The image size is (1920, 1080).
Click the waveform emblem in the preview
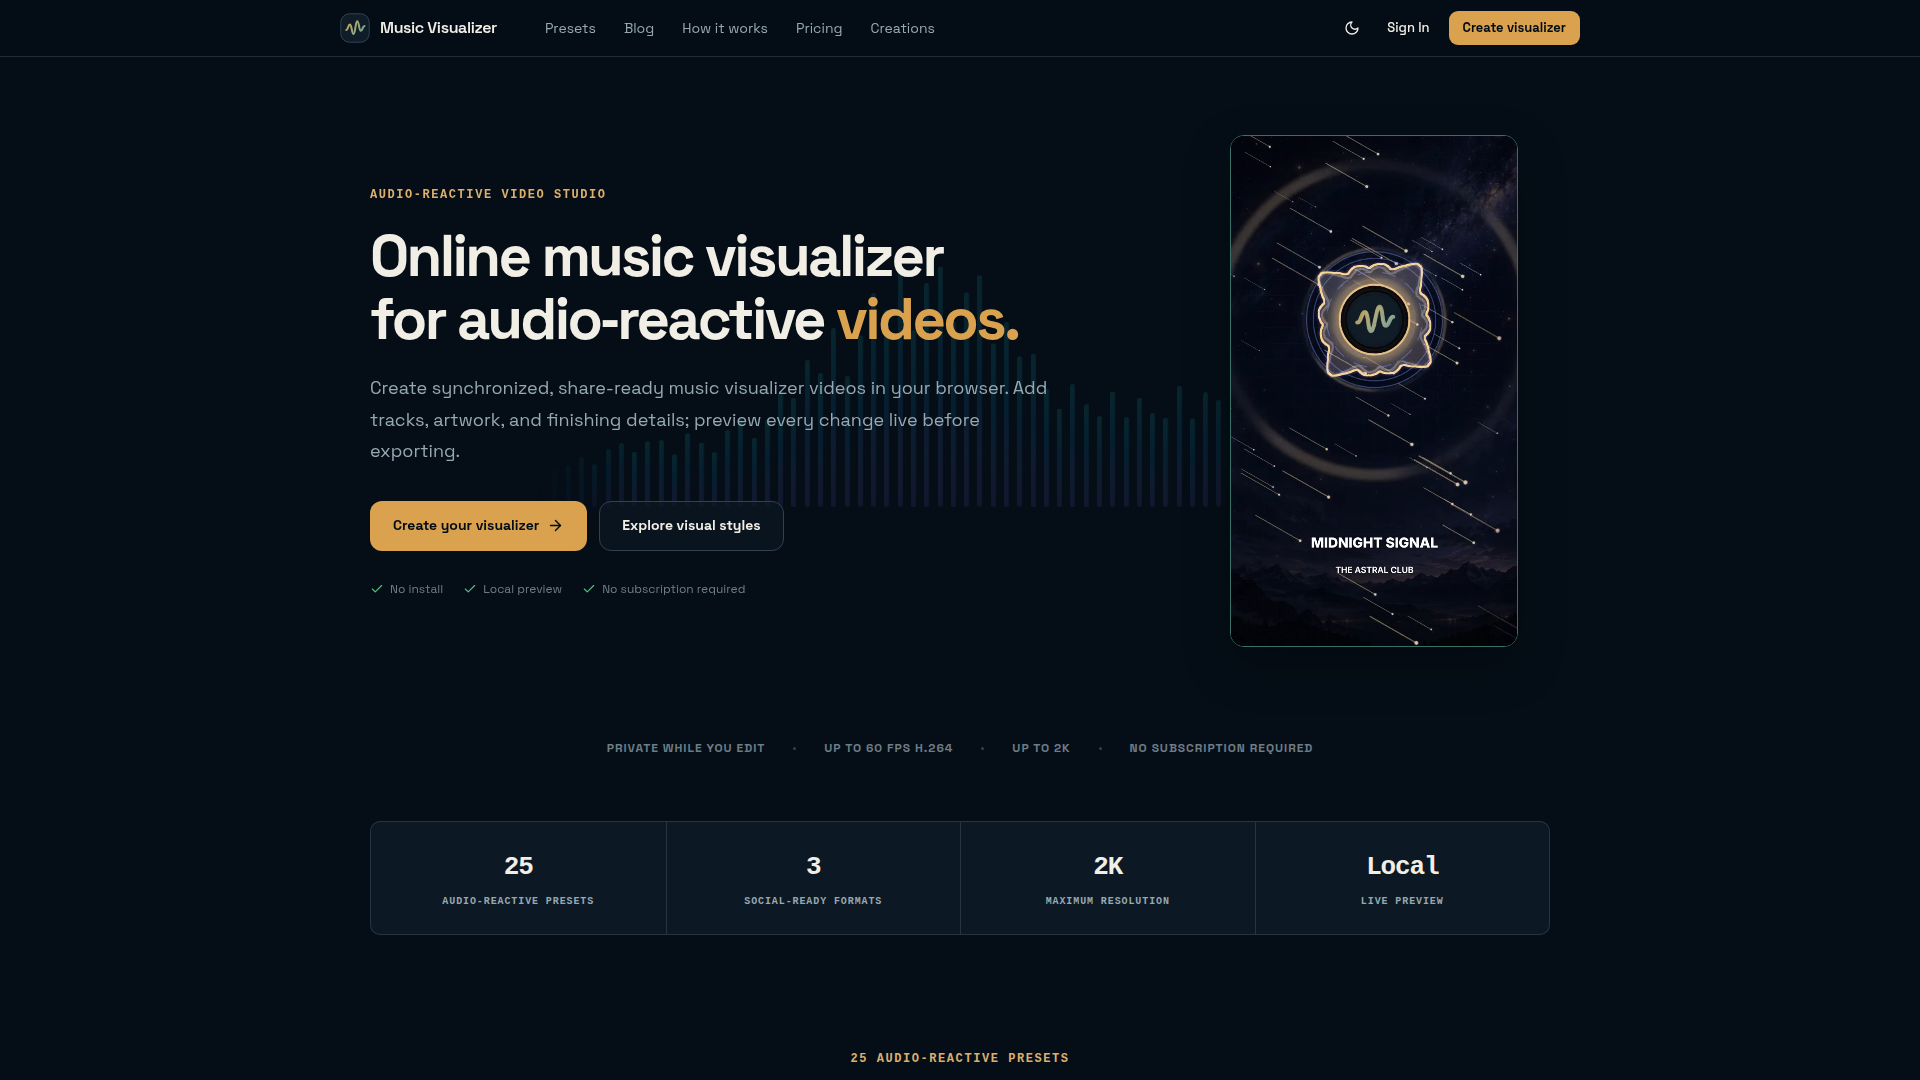pos(1375,320)
